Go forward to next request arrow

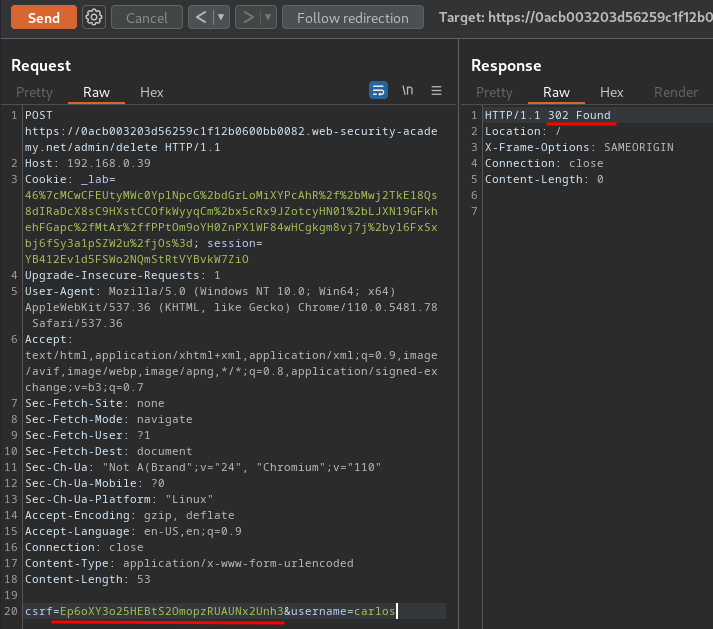(x=248, y=18)
